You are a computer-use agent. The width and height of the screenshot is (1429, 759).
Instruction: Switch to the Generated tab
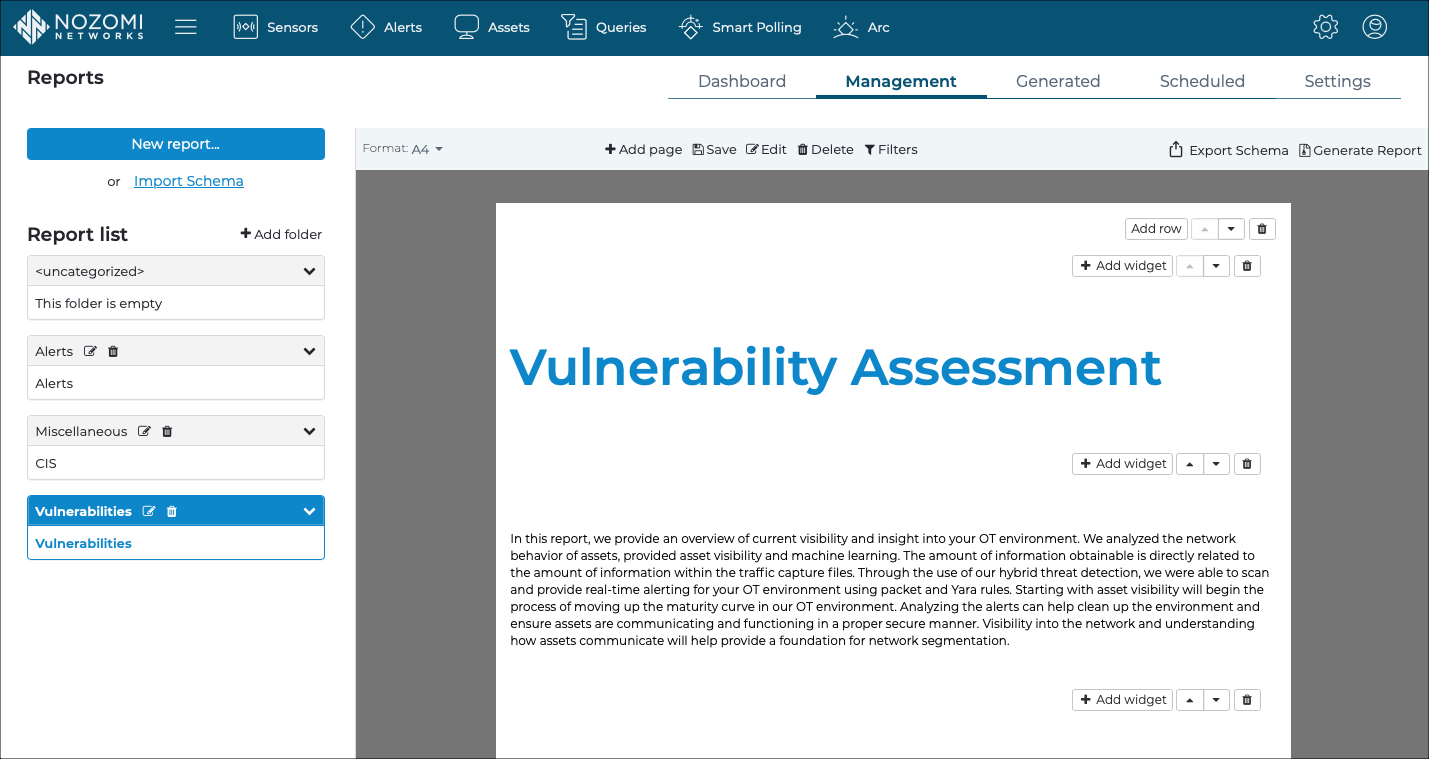click(1058, 82)
